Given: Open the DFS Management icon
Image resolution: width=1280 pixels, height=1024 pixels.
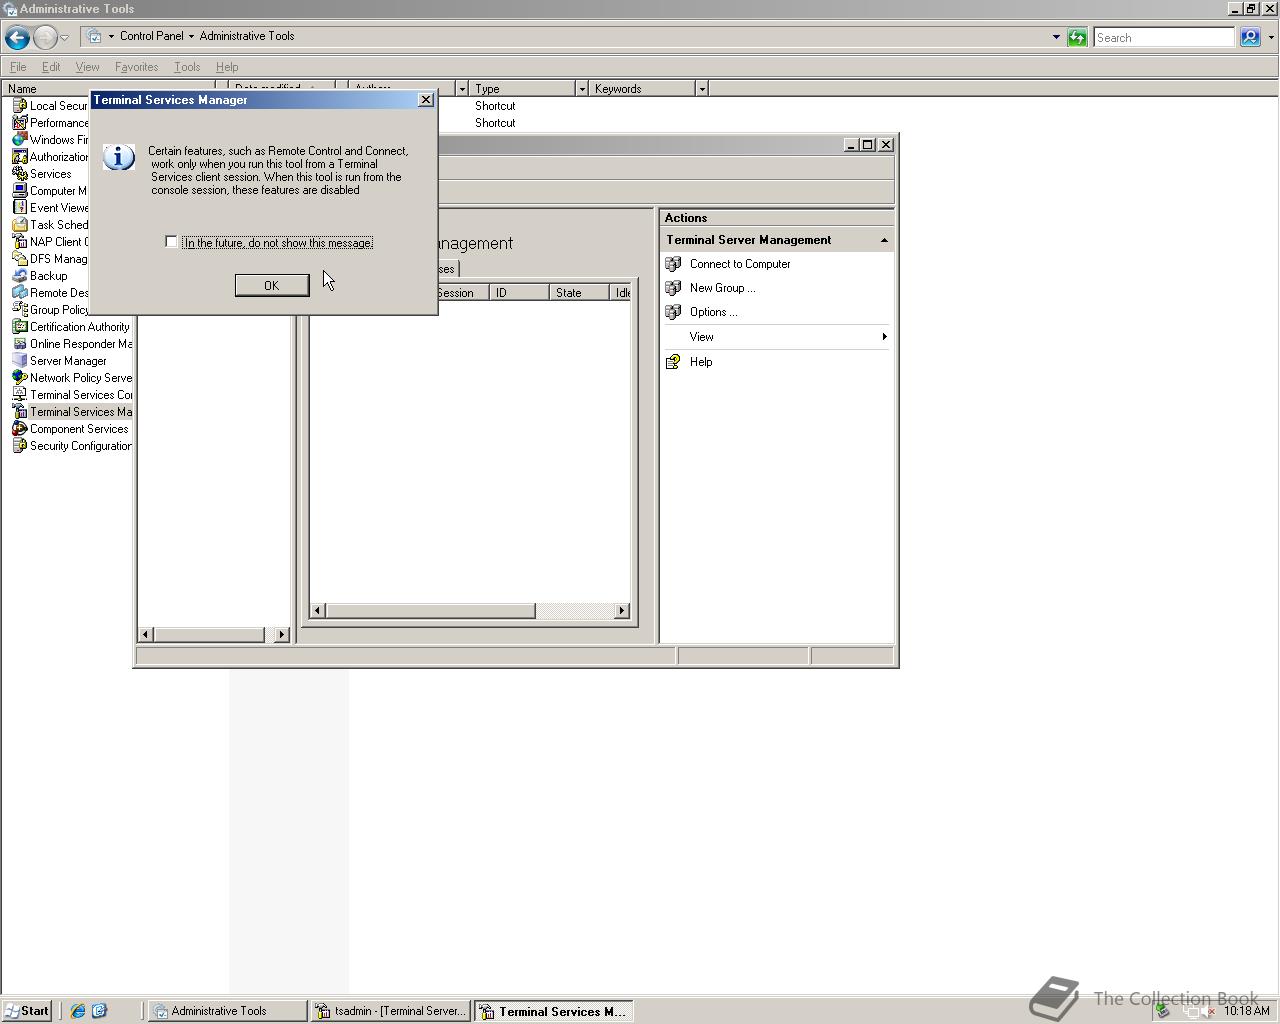Looking at the screenshot, I should 19,259.
